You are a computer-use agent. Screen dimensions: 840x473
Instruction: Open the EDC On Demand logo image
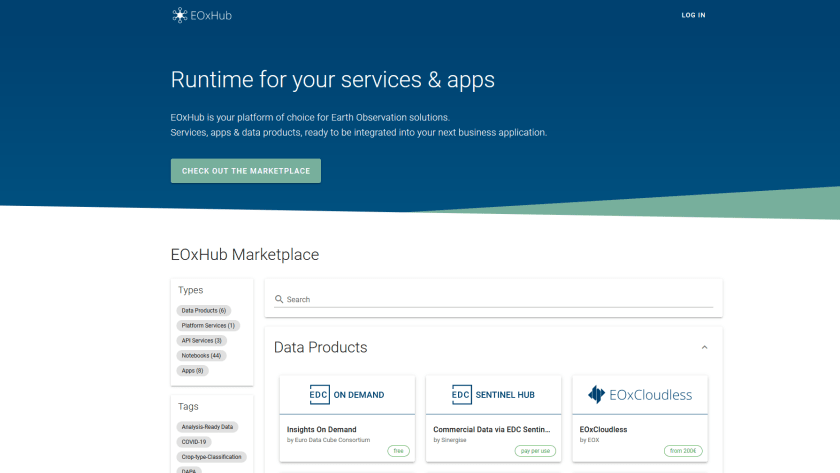click(x=347, y=395)
